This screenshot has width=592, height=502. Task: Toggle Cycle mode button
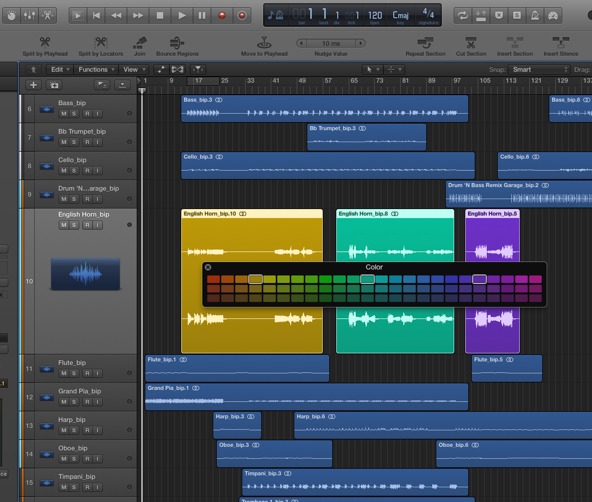click(462, 15)
